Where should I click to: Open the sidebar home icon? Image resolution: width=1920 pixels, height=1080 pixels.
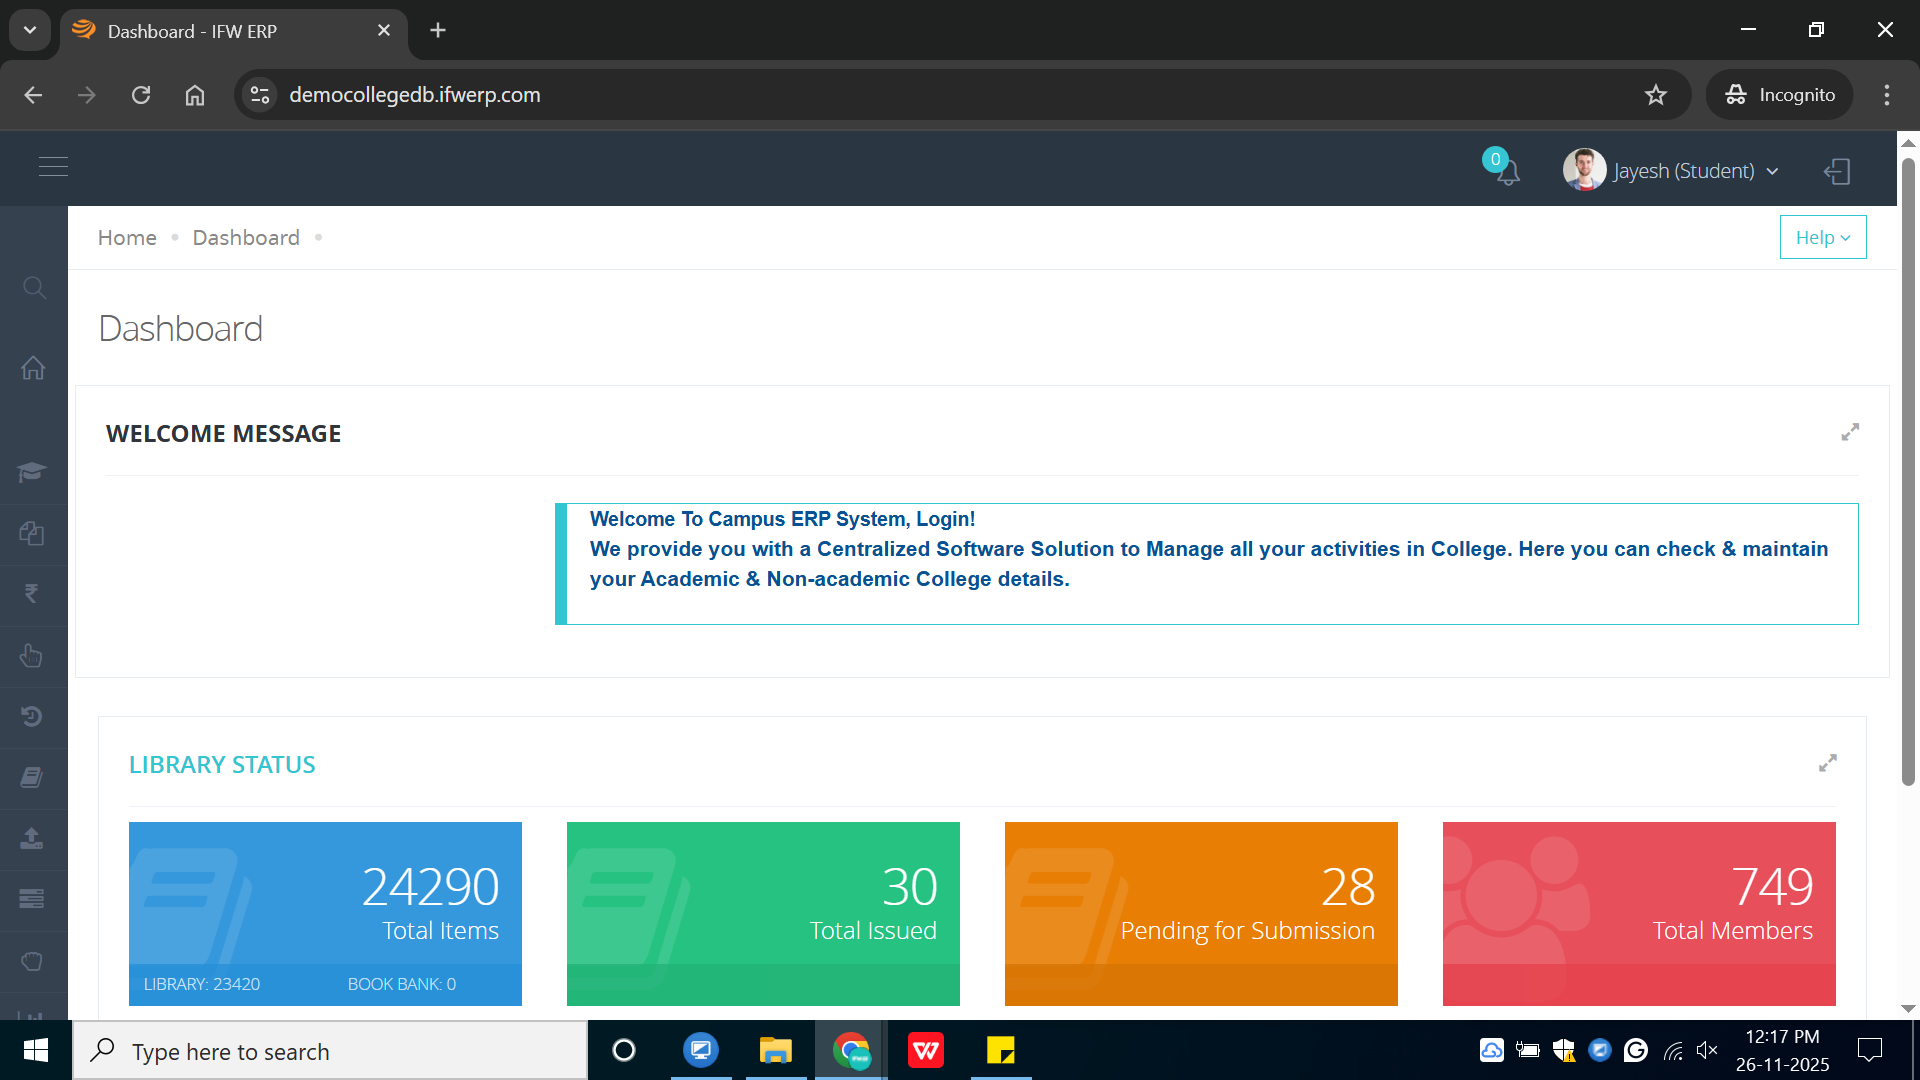[33, 368]
